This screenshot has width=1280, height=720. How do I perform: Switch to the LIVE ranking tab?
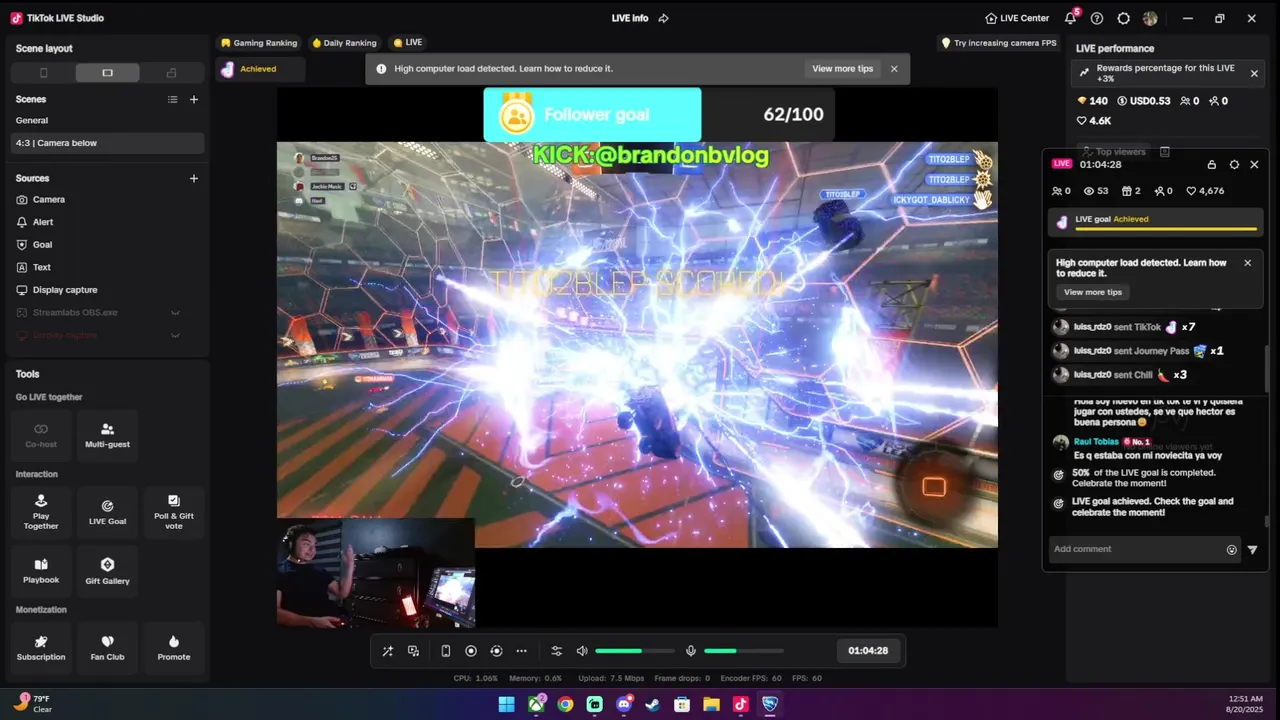408,43
